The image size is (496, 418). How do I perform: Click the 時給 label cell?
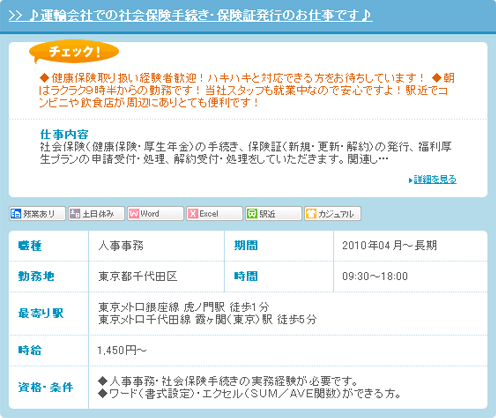(48, 350)
